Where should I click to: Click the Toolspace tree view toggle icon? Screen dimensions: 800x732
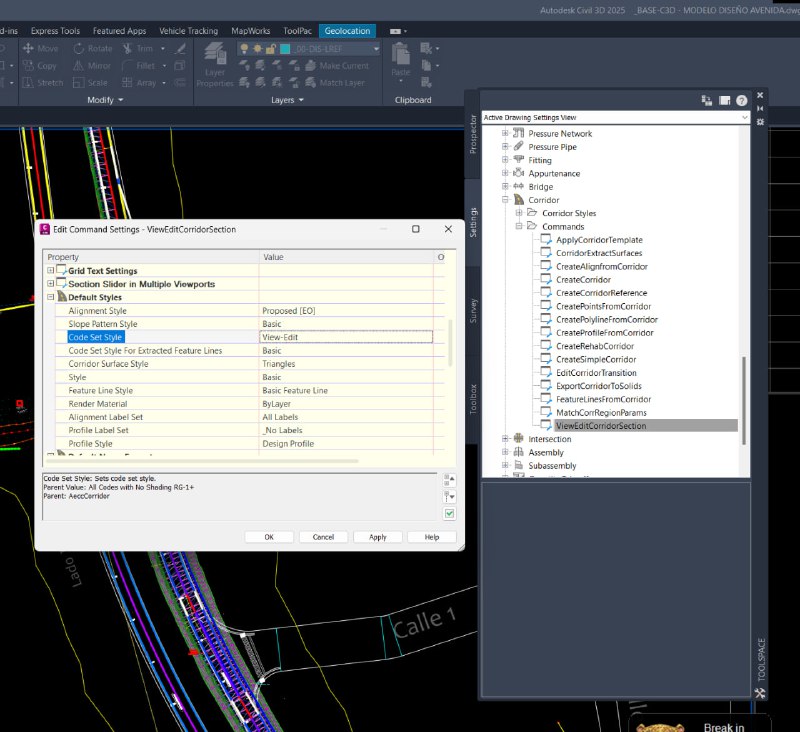click(707, 100)
